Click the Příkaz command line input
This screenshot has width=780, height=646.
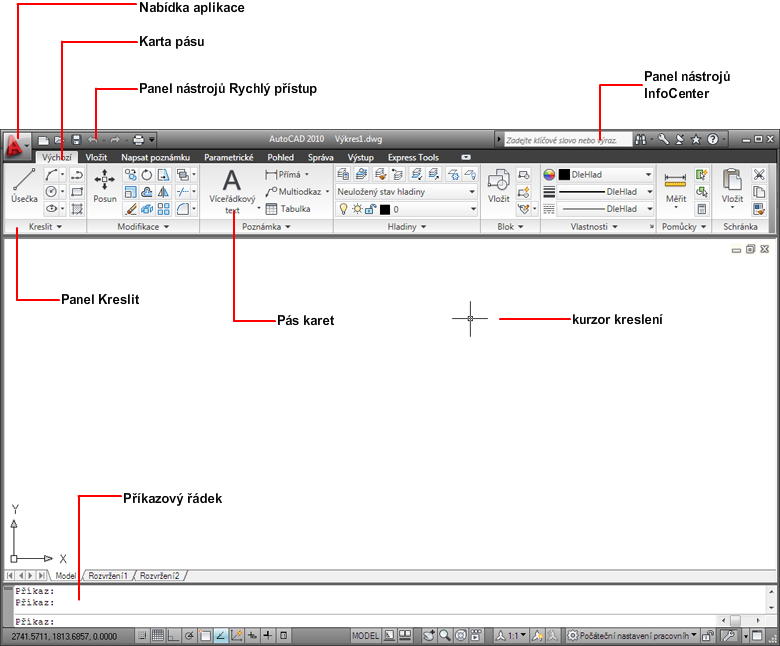[366, 622]
